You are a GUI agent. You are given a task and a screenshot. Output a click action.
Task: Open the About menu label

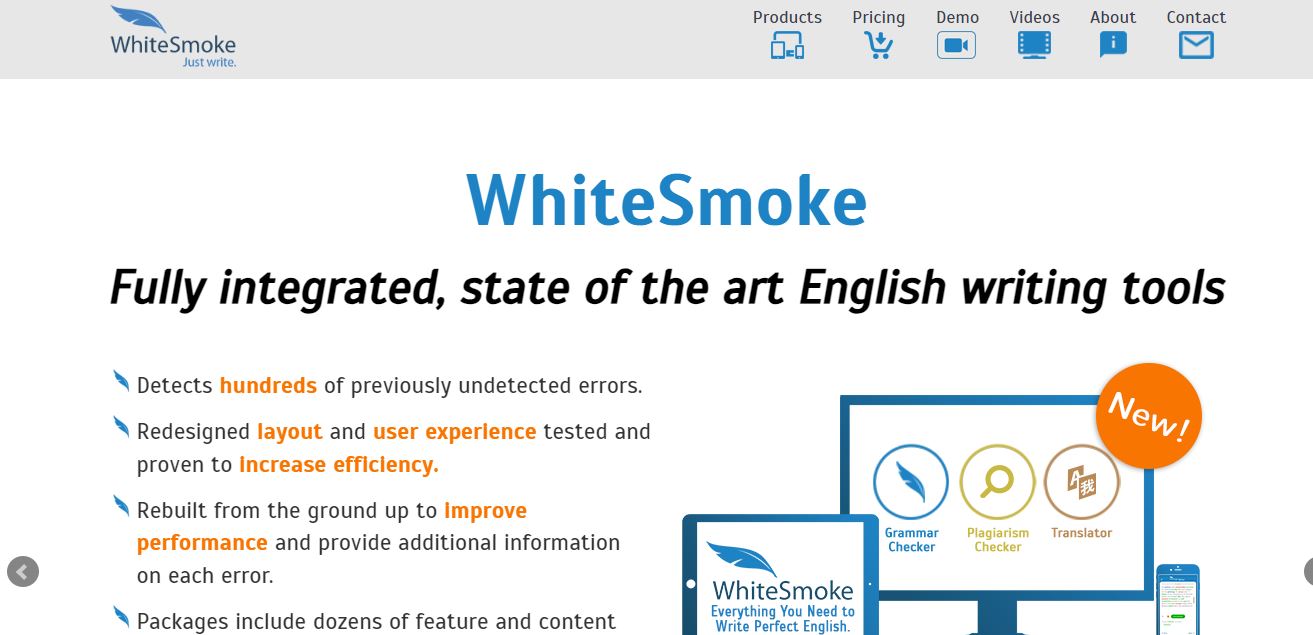1113,17
